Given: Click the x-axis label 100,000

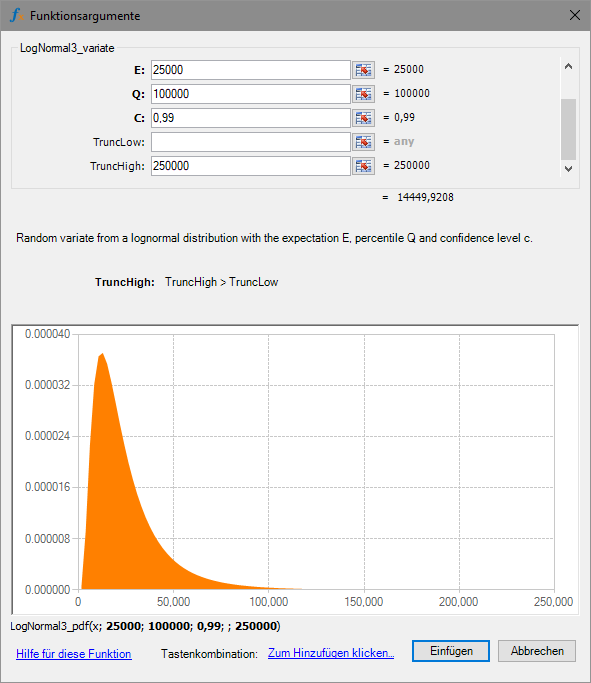Looking at the screenshot, I should (x=269, y=602).
